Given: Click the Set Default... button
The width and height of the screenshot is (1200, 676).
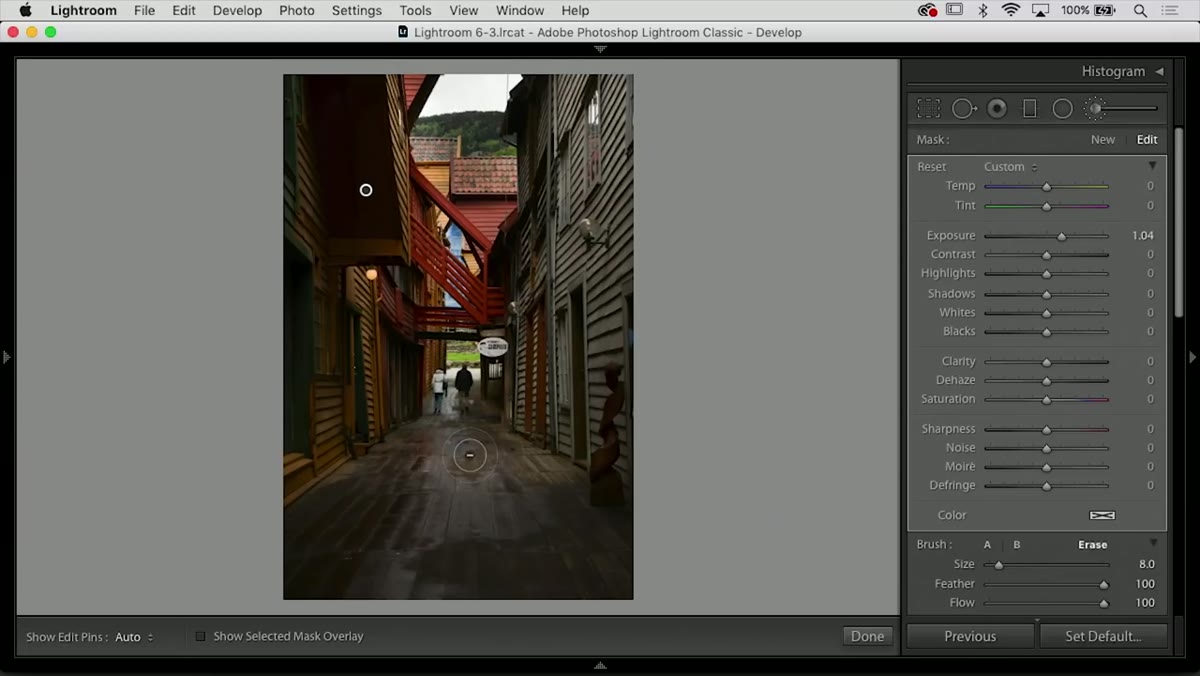Looking at the screenshot, I should (1103, 636).
